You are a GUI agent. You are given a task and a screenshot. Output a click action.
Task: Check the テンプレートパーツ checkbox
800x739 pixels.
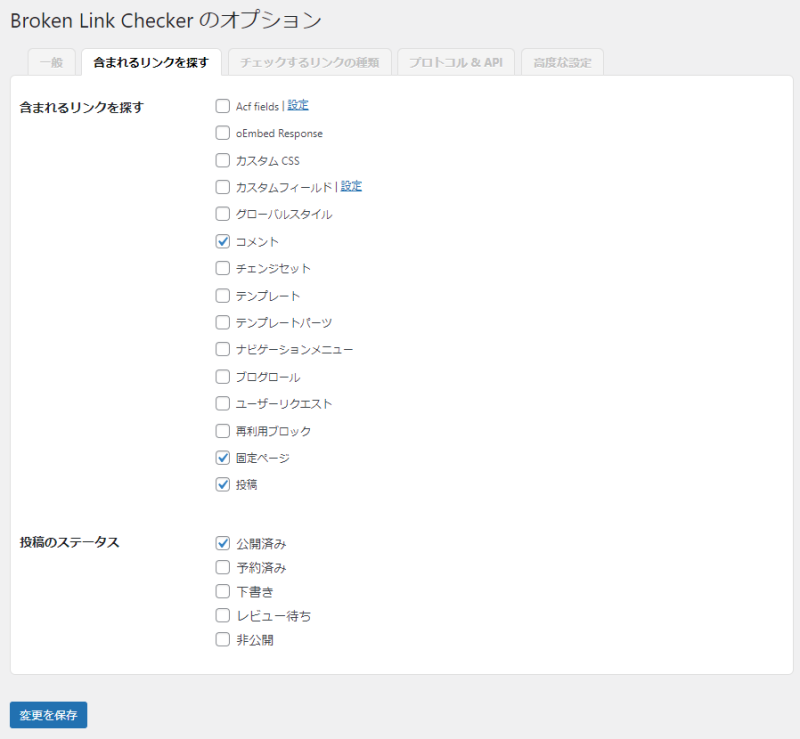pos(222,323)
